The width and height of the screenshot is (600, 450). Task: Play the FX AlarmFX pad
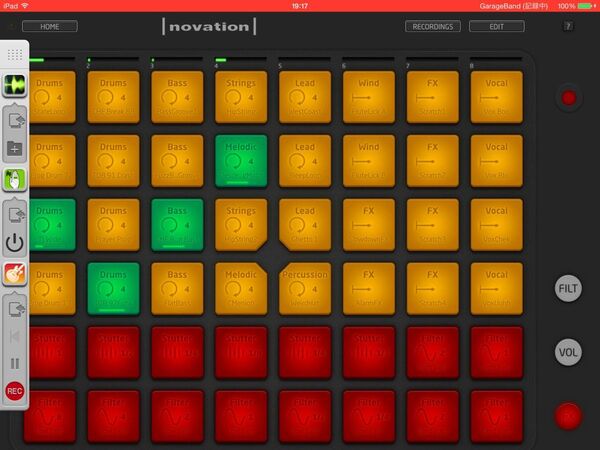click(369, 289)
